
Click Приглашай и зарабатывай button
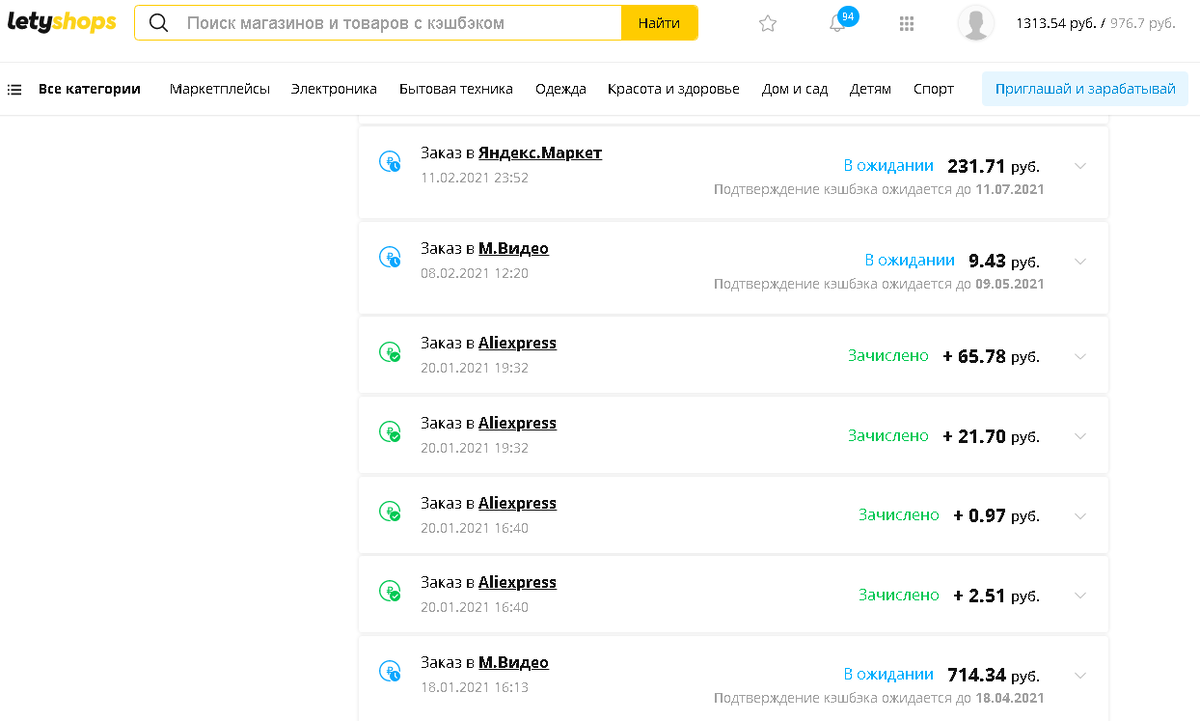click(x=1085, y=89)
